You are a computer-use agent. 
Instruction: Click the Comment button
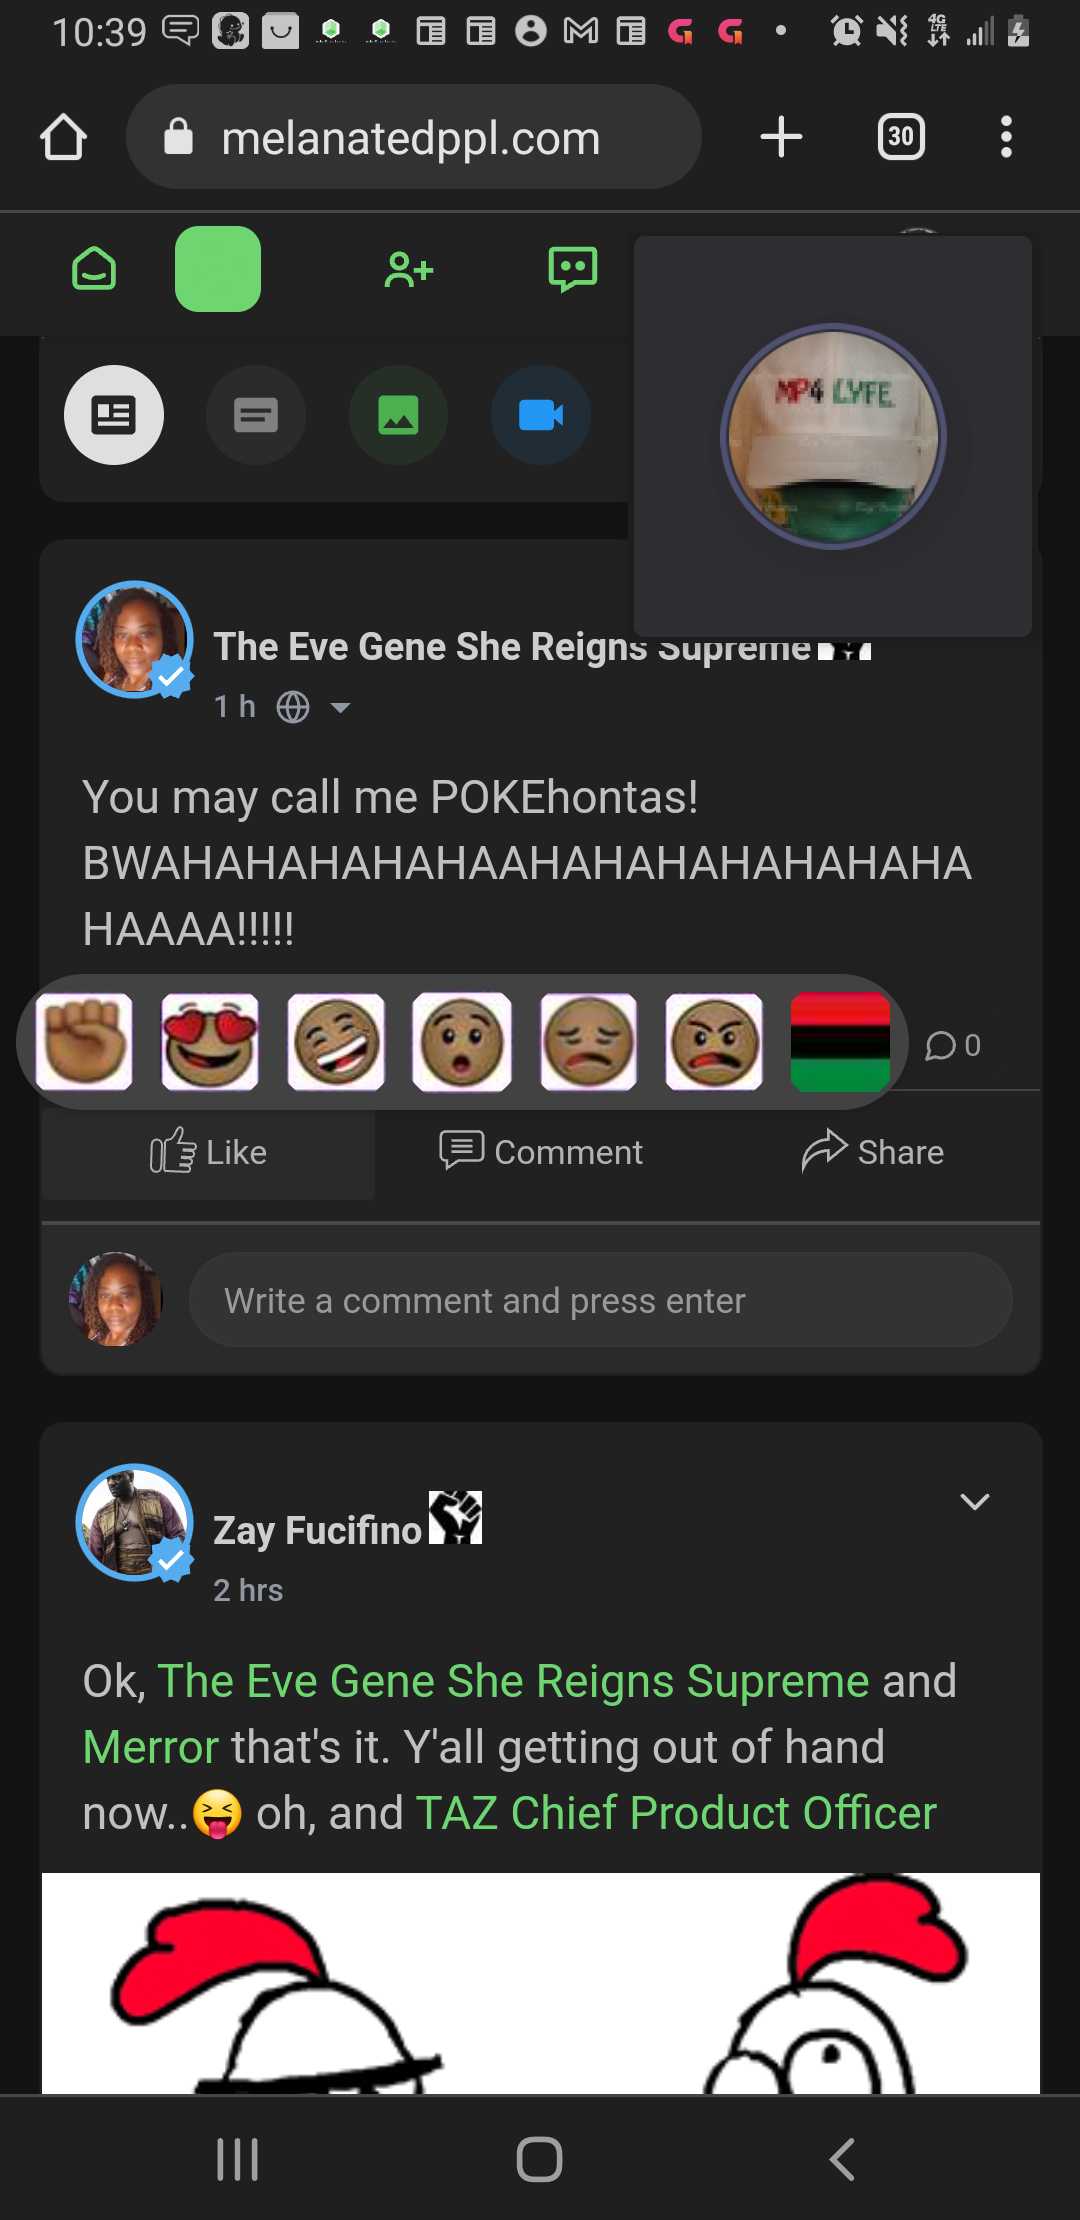[x=541, y=1152]
